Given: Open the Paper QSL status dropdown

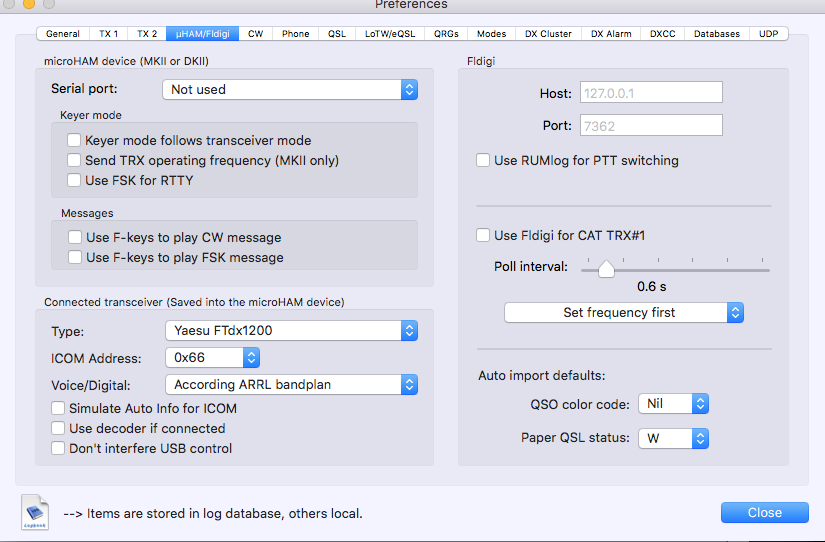Looking at the screenshot, I should (673, 438).
